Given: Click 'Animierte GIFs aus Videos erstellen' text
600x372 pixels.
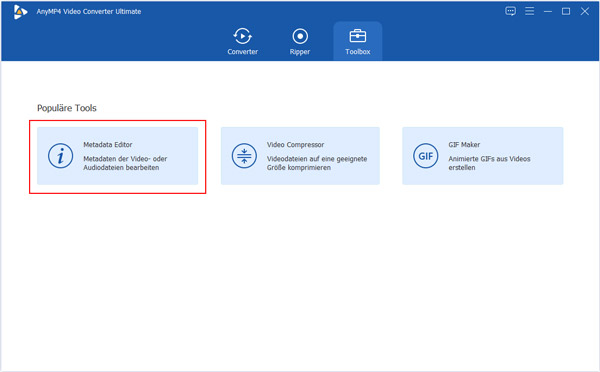Looking at the screenshot, I should click(489, 163).
